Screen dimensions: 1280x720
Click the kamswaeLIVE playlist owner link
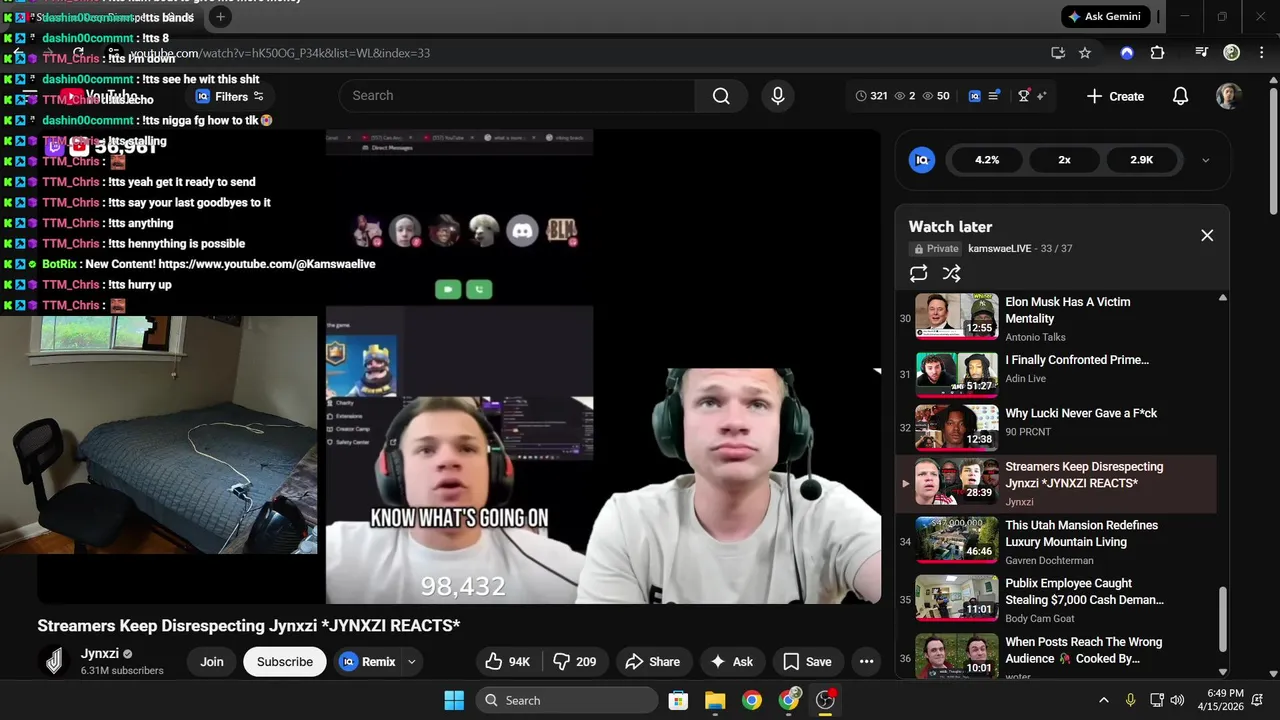tap(999, 249)
